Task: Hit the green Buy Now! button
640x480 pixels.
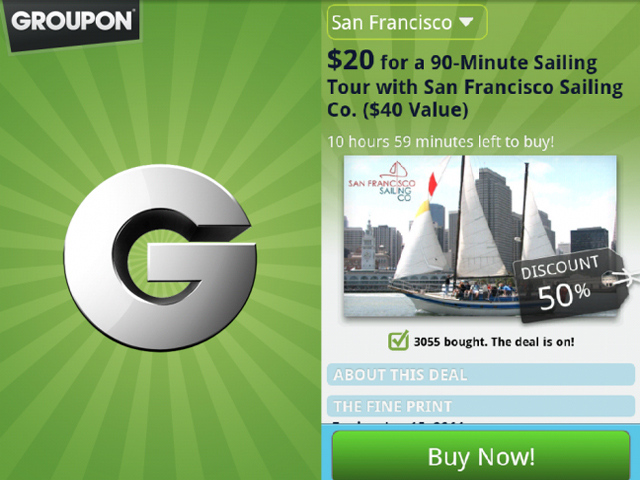Action: (481, 456)
